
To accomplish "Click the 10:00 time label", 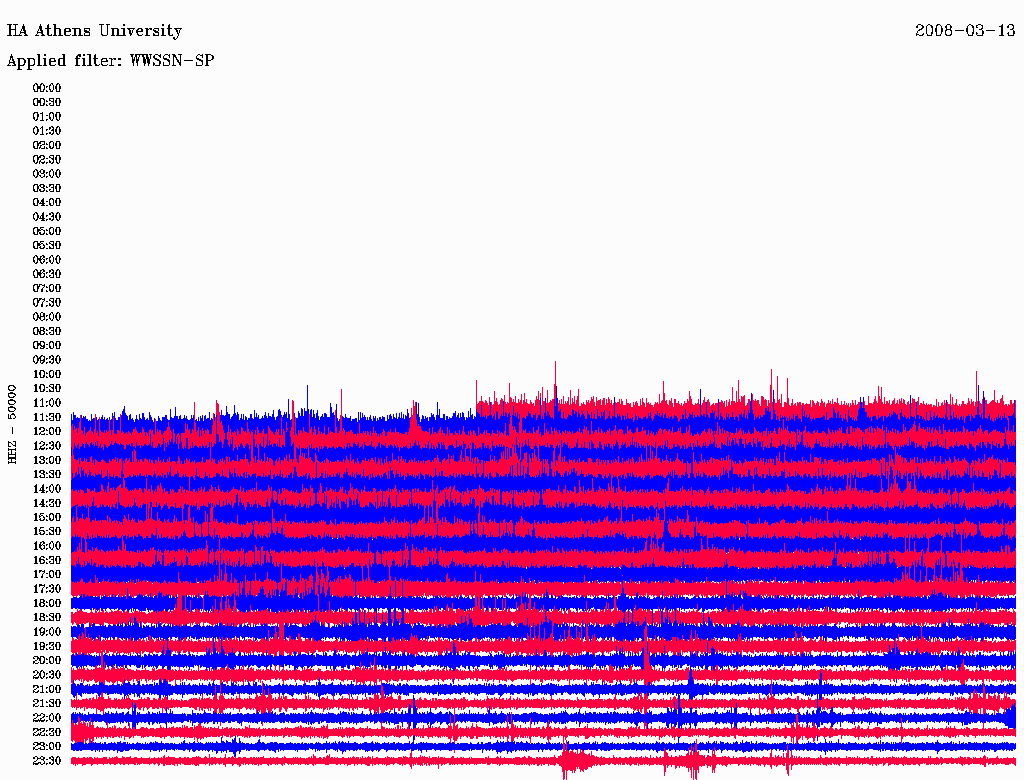I will click(47, 374).
